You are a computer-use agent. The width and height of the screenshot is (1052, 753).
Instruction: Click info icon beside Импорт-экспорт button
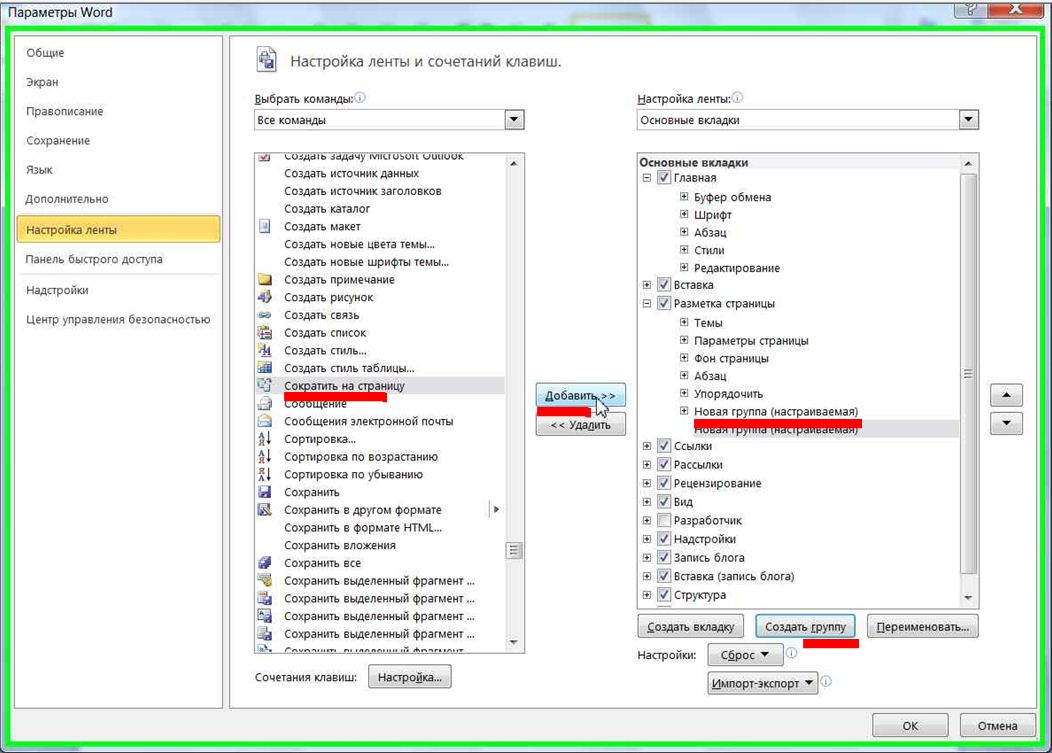826,682
